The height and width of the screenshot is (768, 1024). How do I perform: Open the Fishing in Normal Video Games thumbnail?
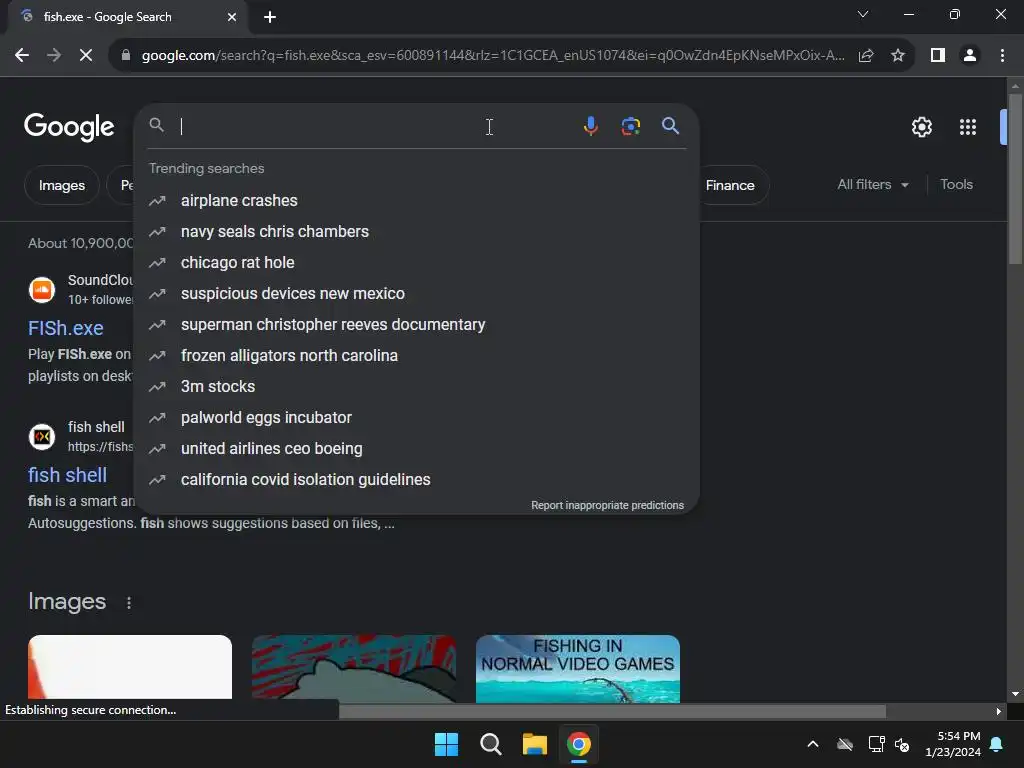tap(578, 669)
